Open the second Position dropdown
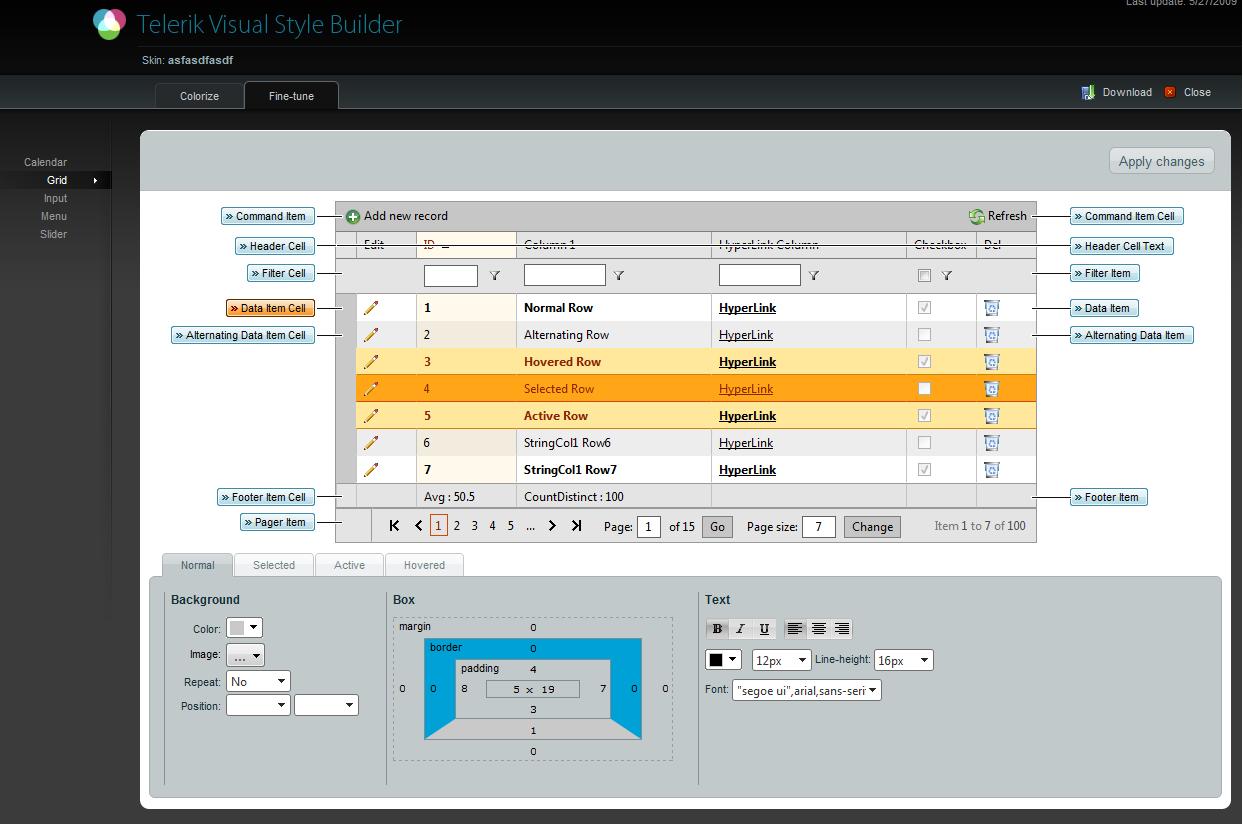Viewport: 1243px width, 824px height. [x=326, y=705]
